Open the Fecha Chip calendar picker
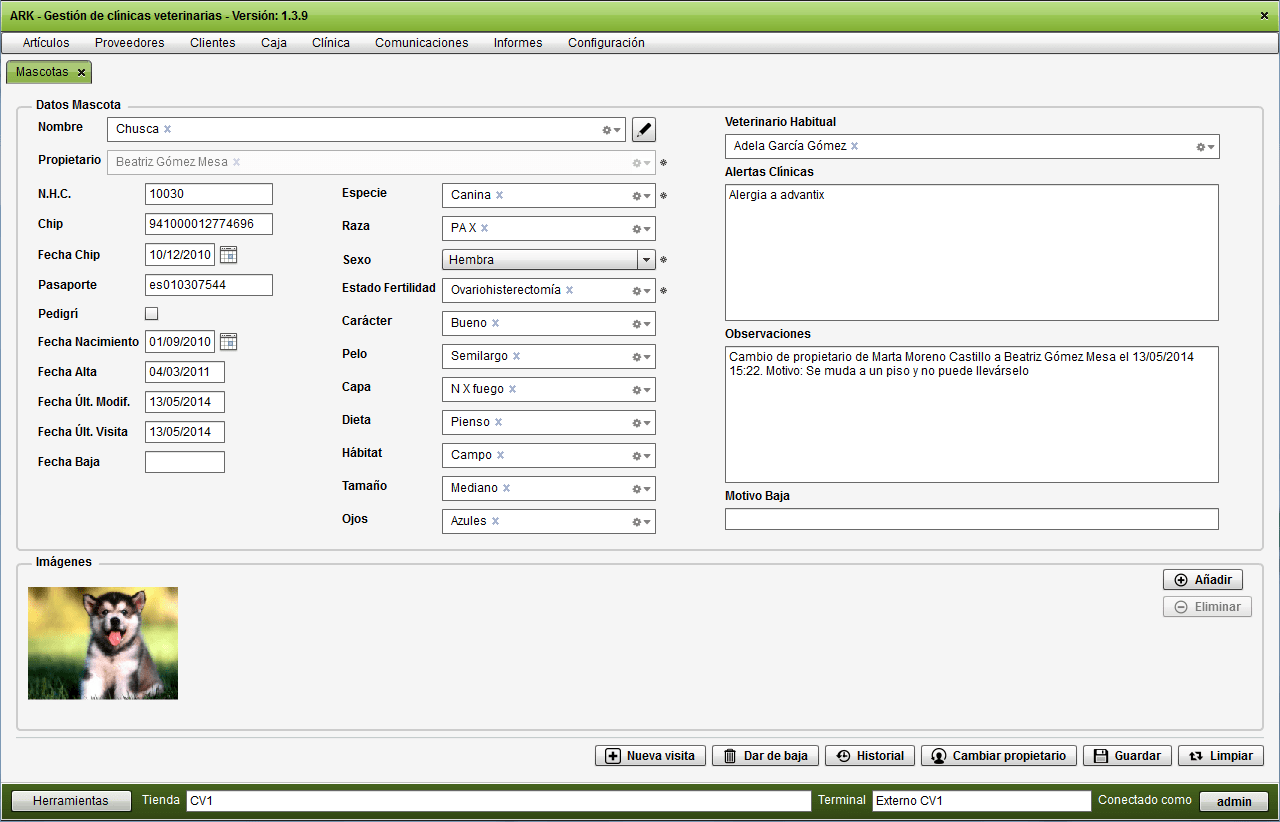Screen dimensions: 1280x822 pos(228,255)
